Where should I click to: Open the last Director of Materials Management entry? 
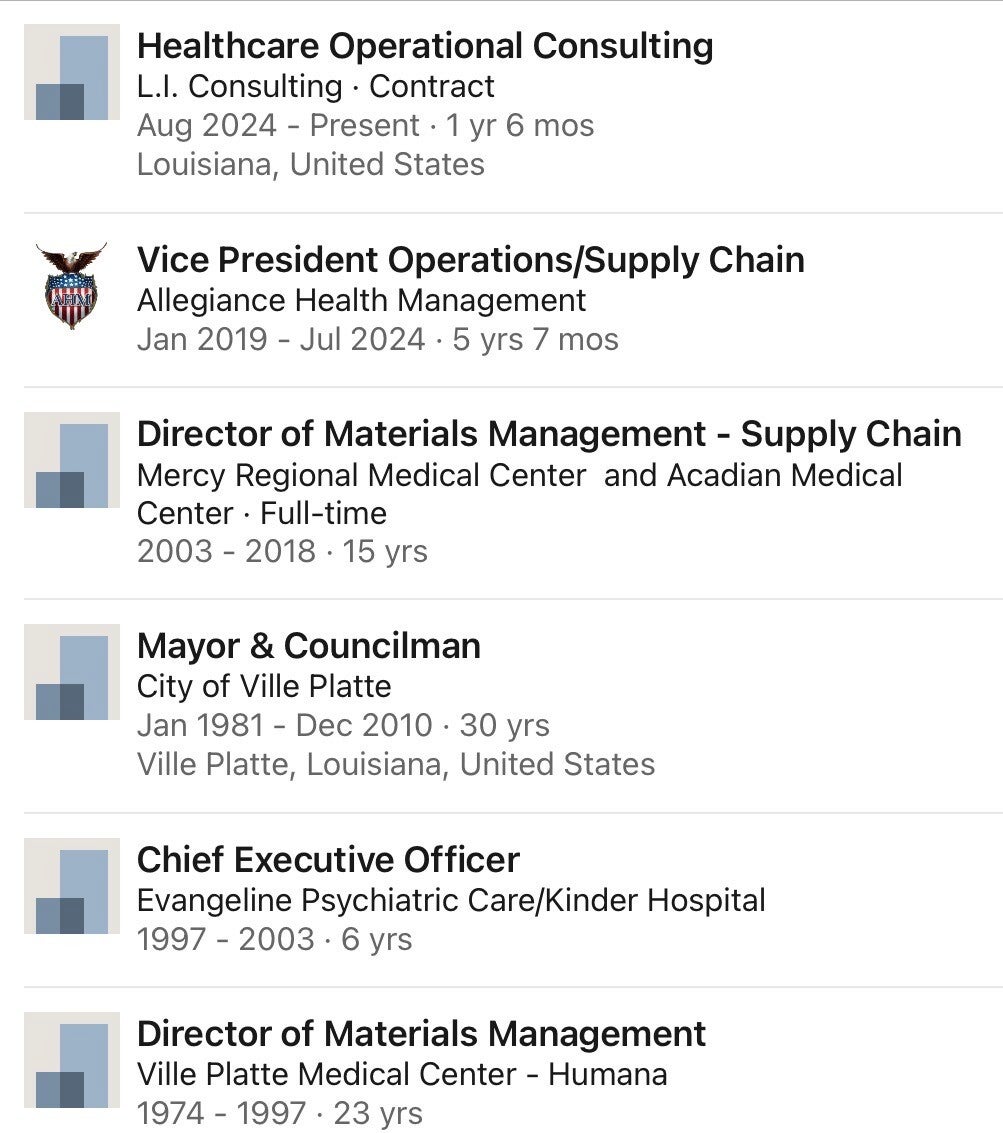click(421, 1034)
